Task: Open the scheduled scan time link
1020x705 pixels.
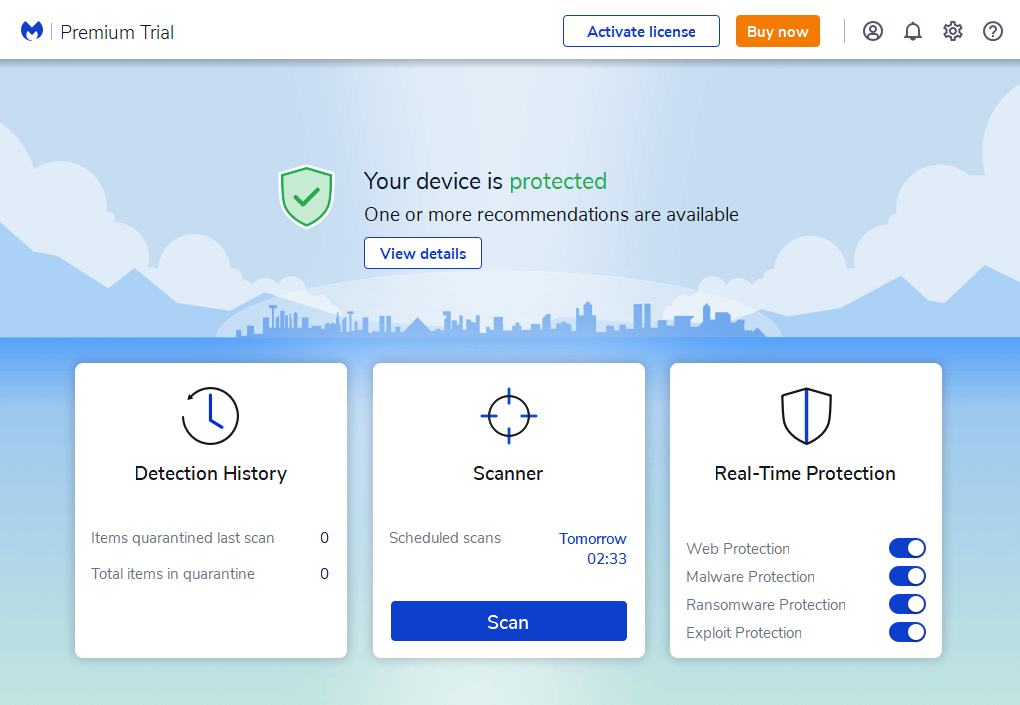Action: (593, 548)
